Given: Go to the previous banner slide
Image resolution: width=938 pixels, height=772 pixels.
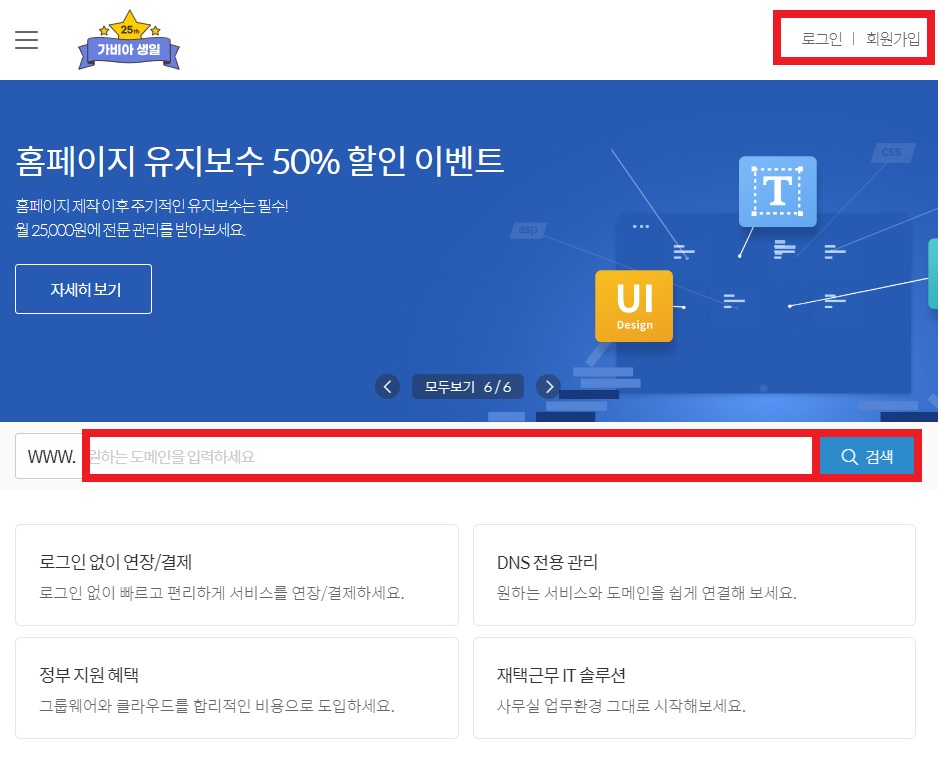Looking at the screenshot, I should pos(387,386).
